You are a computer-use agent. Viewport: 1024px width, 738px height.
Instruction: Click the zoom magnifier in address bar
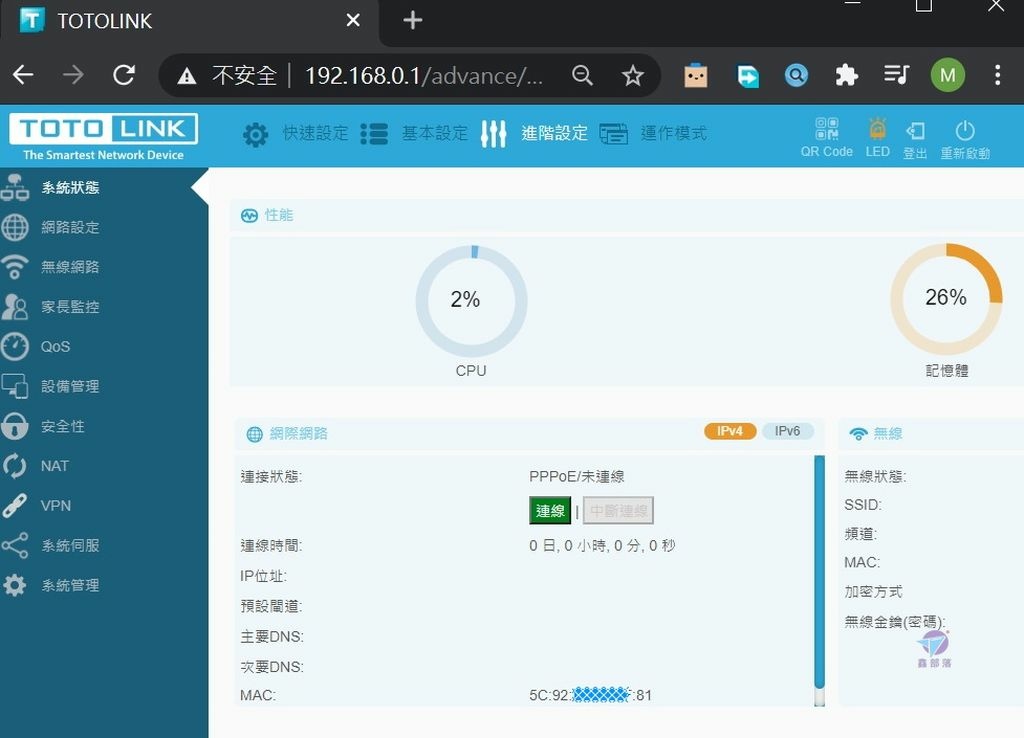point(582,76)
